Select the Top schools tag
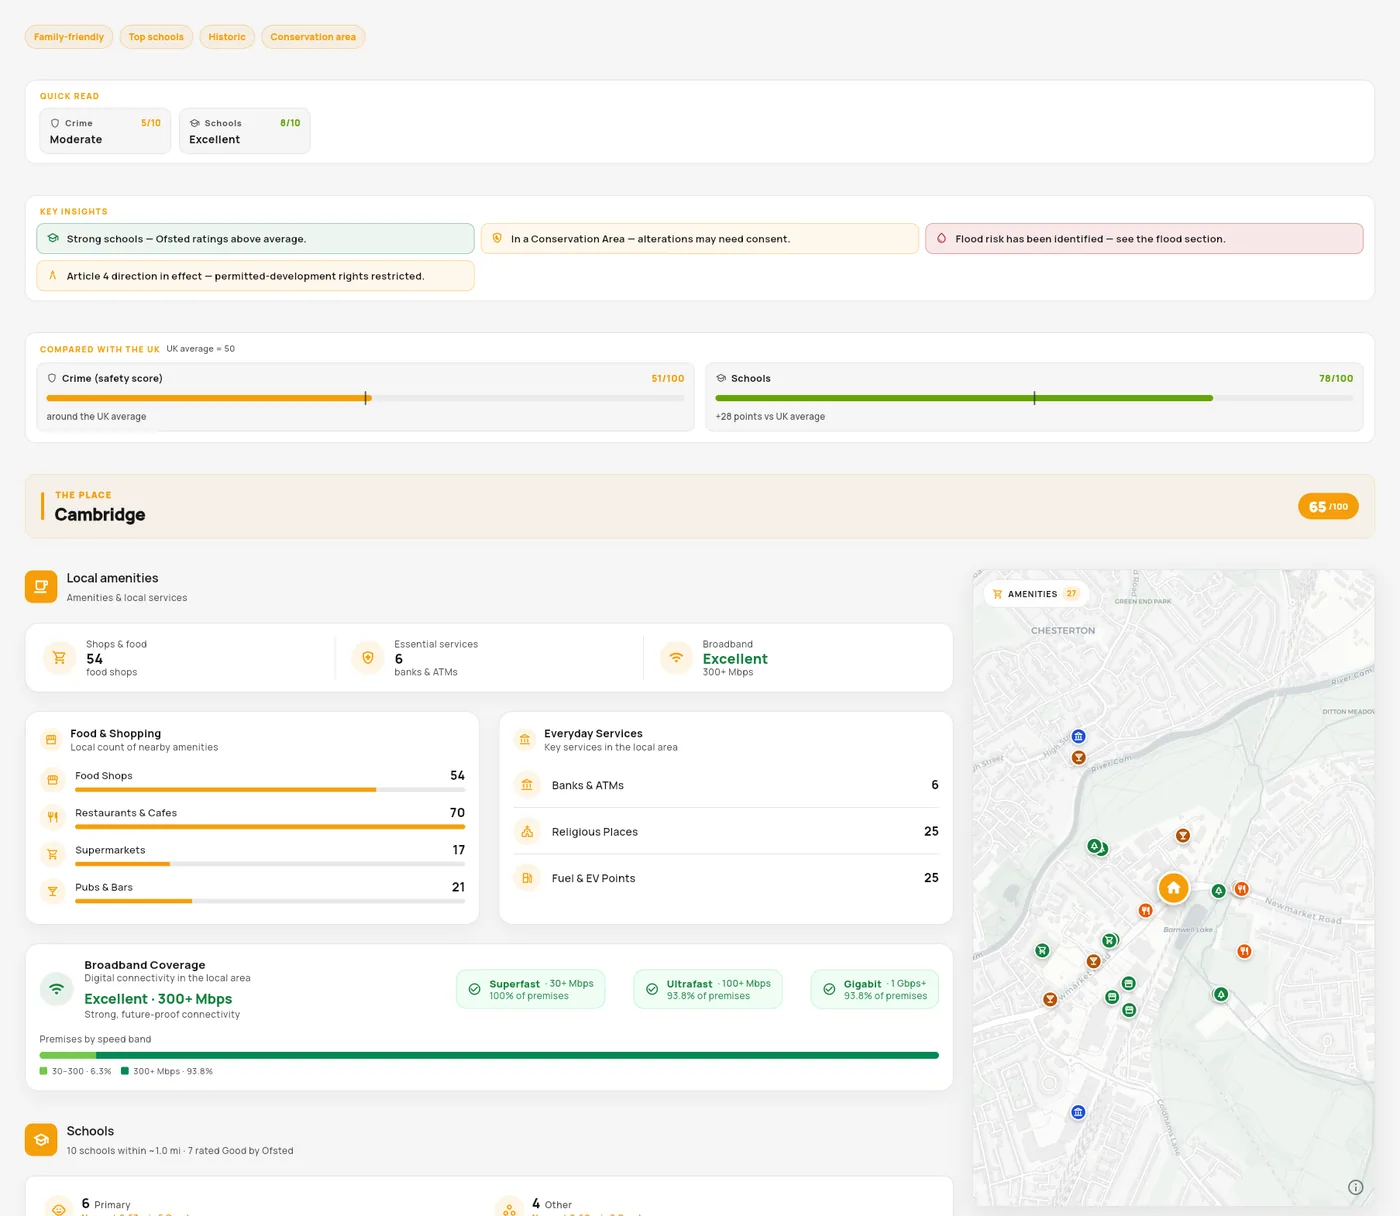 (x=156, y=37)
